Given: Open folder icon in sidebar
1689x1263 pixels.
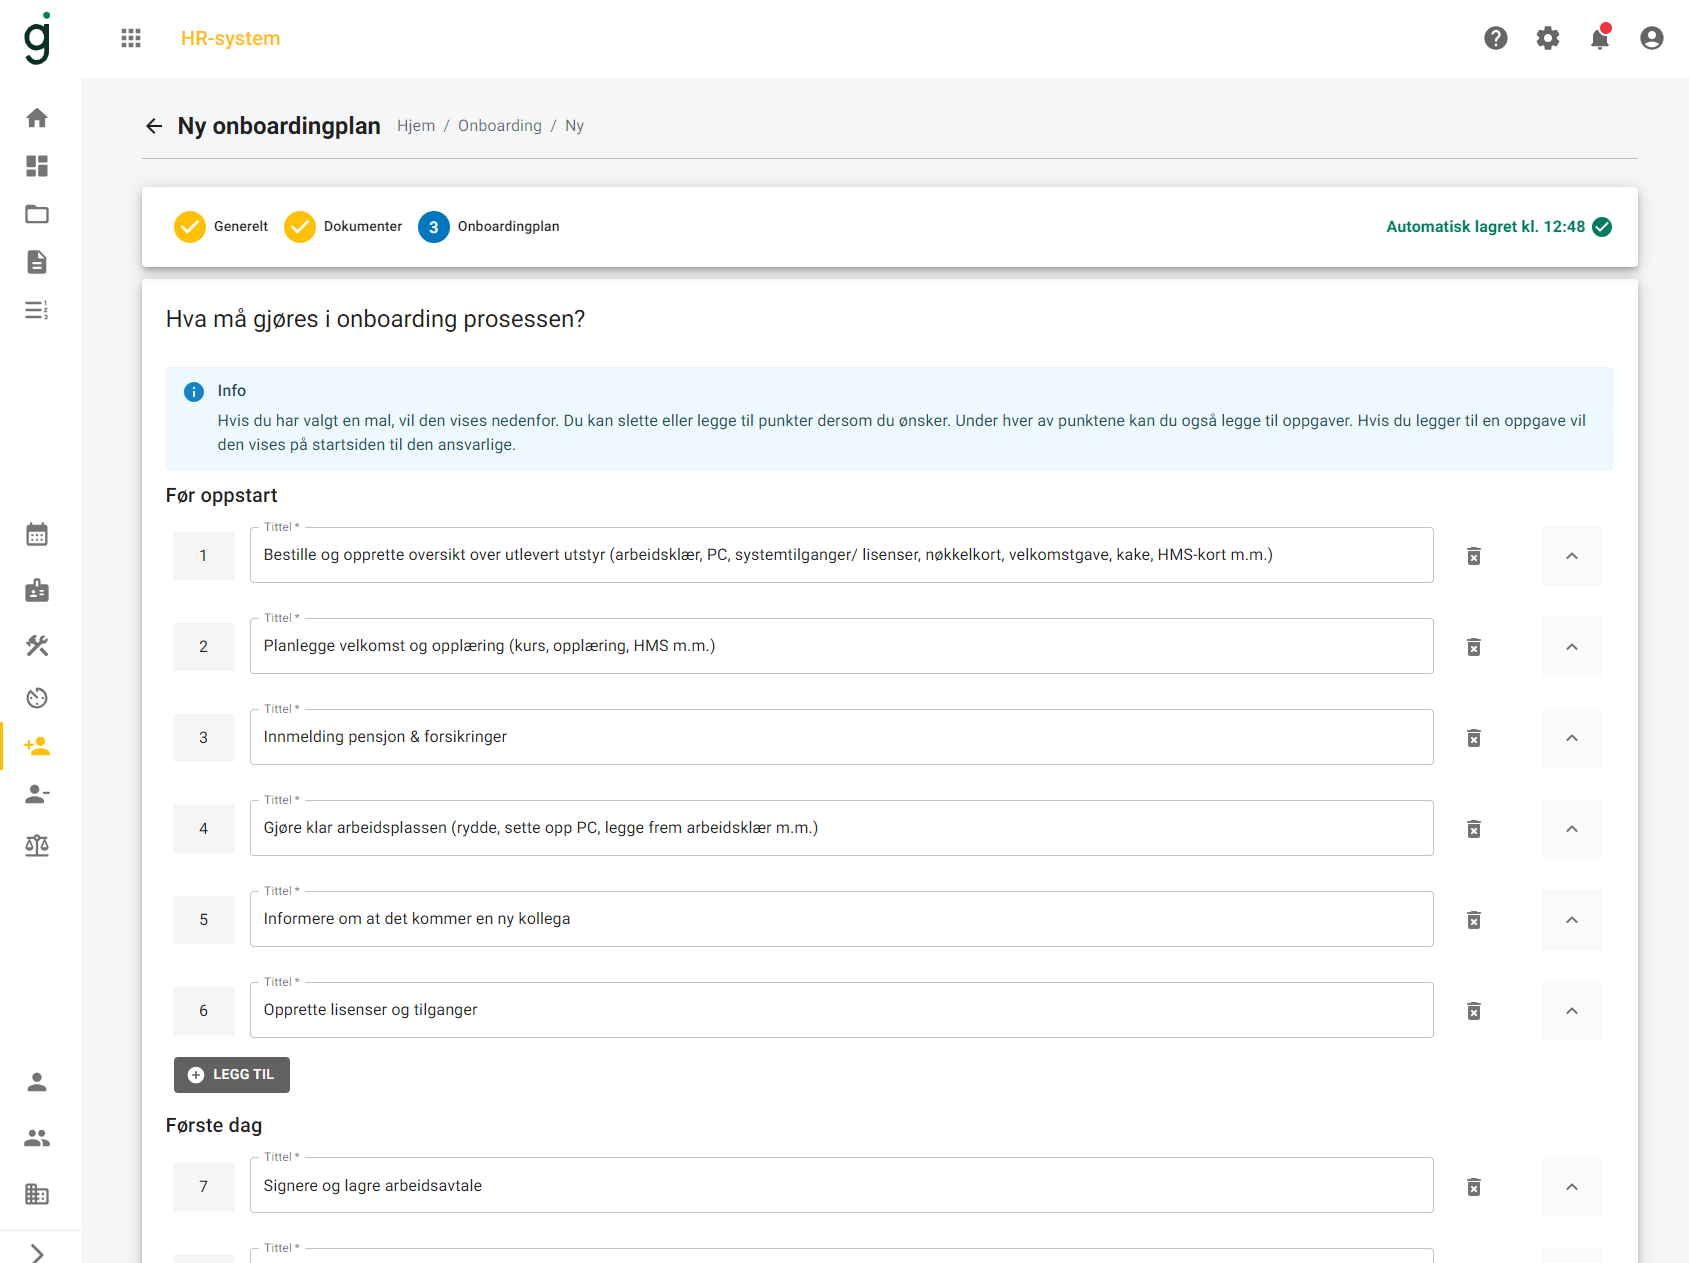Looking at the screenshot, I should point(37,214).
